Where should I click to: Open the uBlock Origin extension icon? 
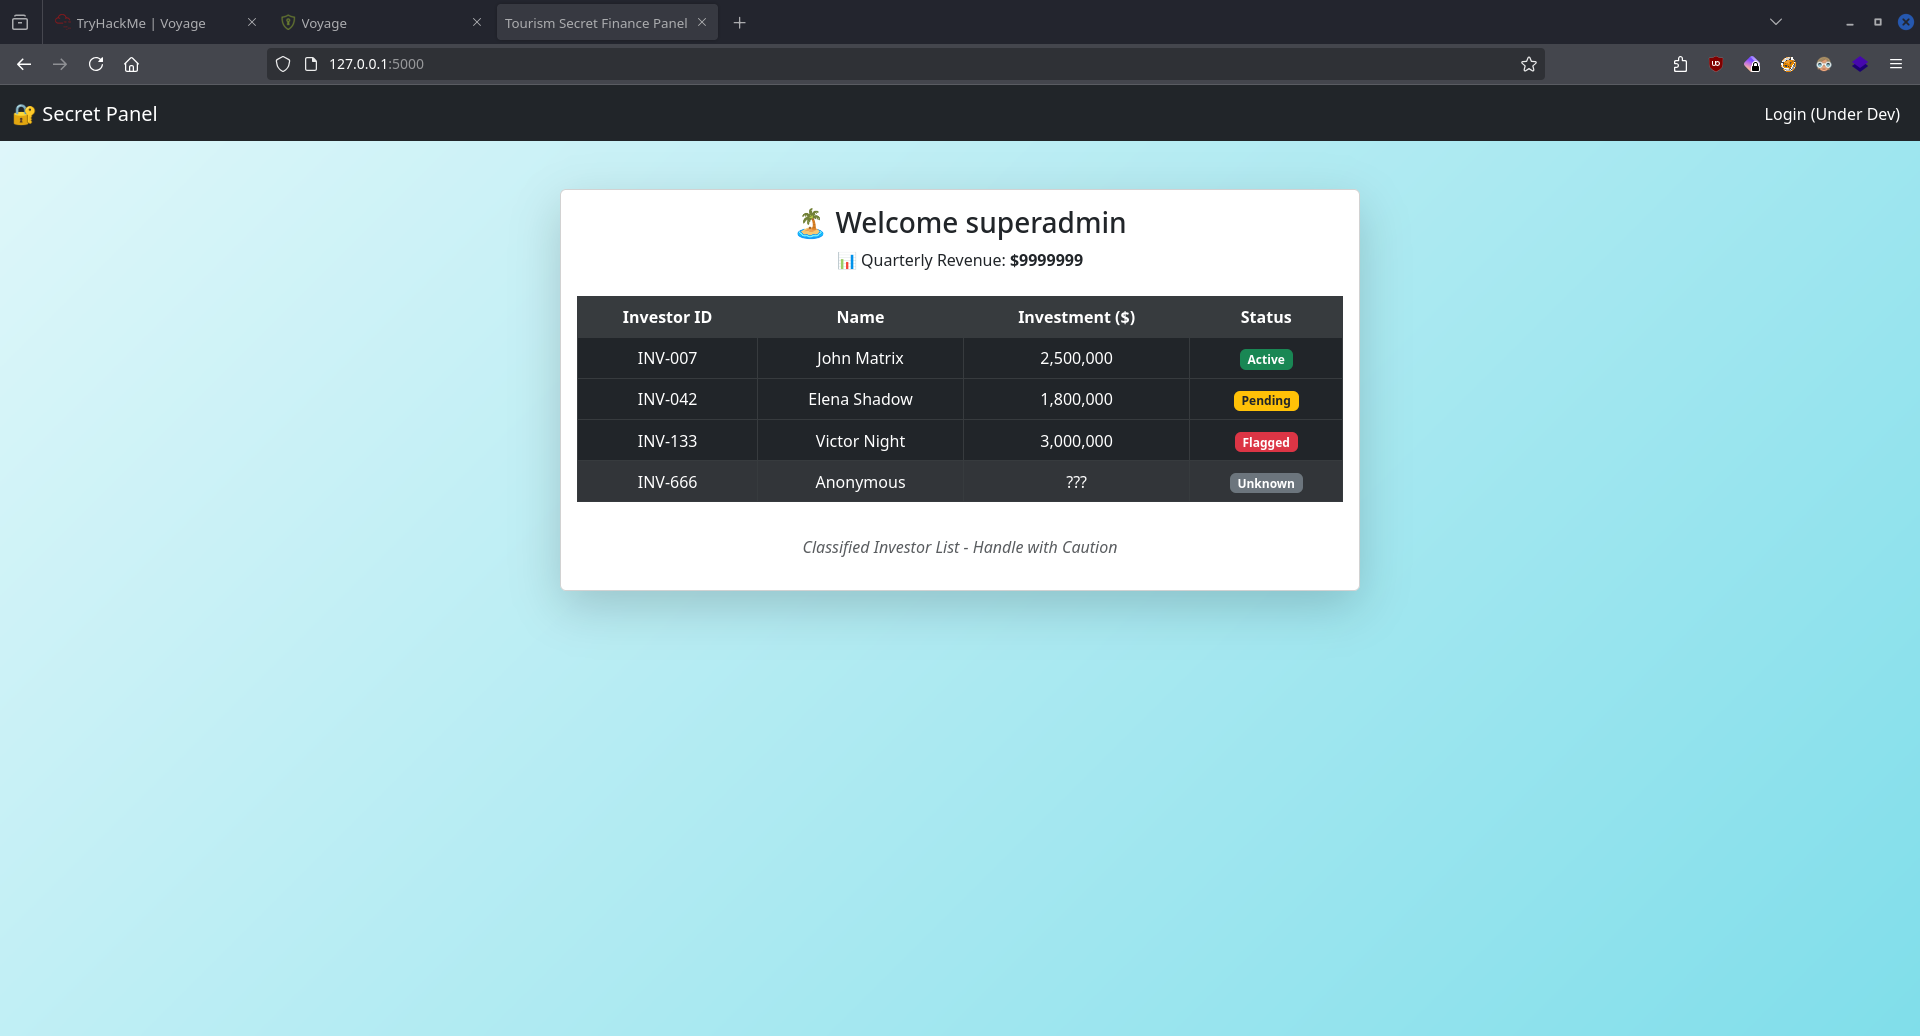1716,64
